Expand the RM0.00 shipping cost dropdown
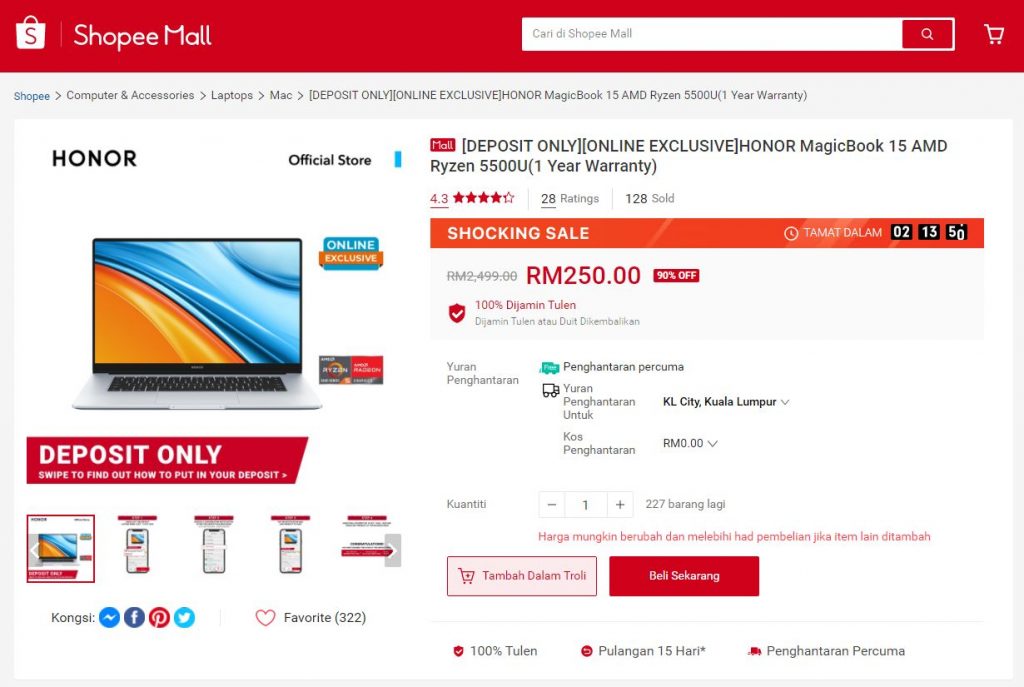This screenshot has height=687, width=1024. [x=690, y=443]
